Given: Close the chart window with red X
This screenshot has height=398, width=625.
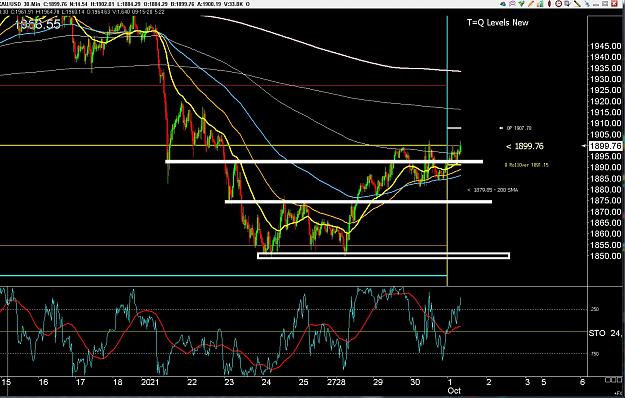Looking at the screenshot, I should click(614, 4).
